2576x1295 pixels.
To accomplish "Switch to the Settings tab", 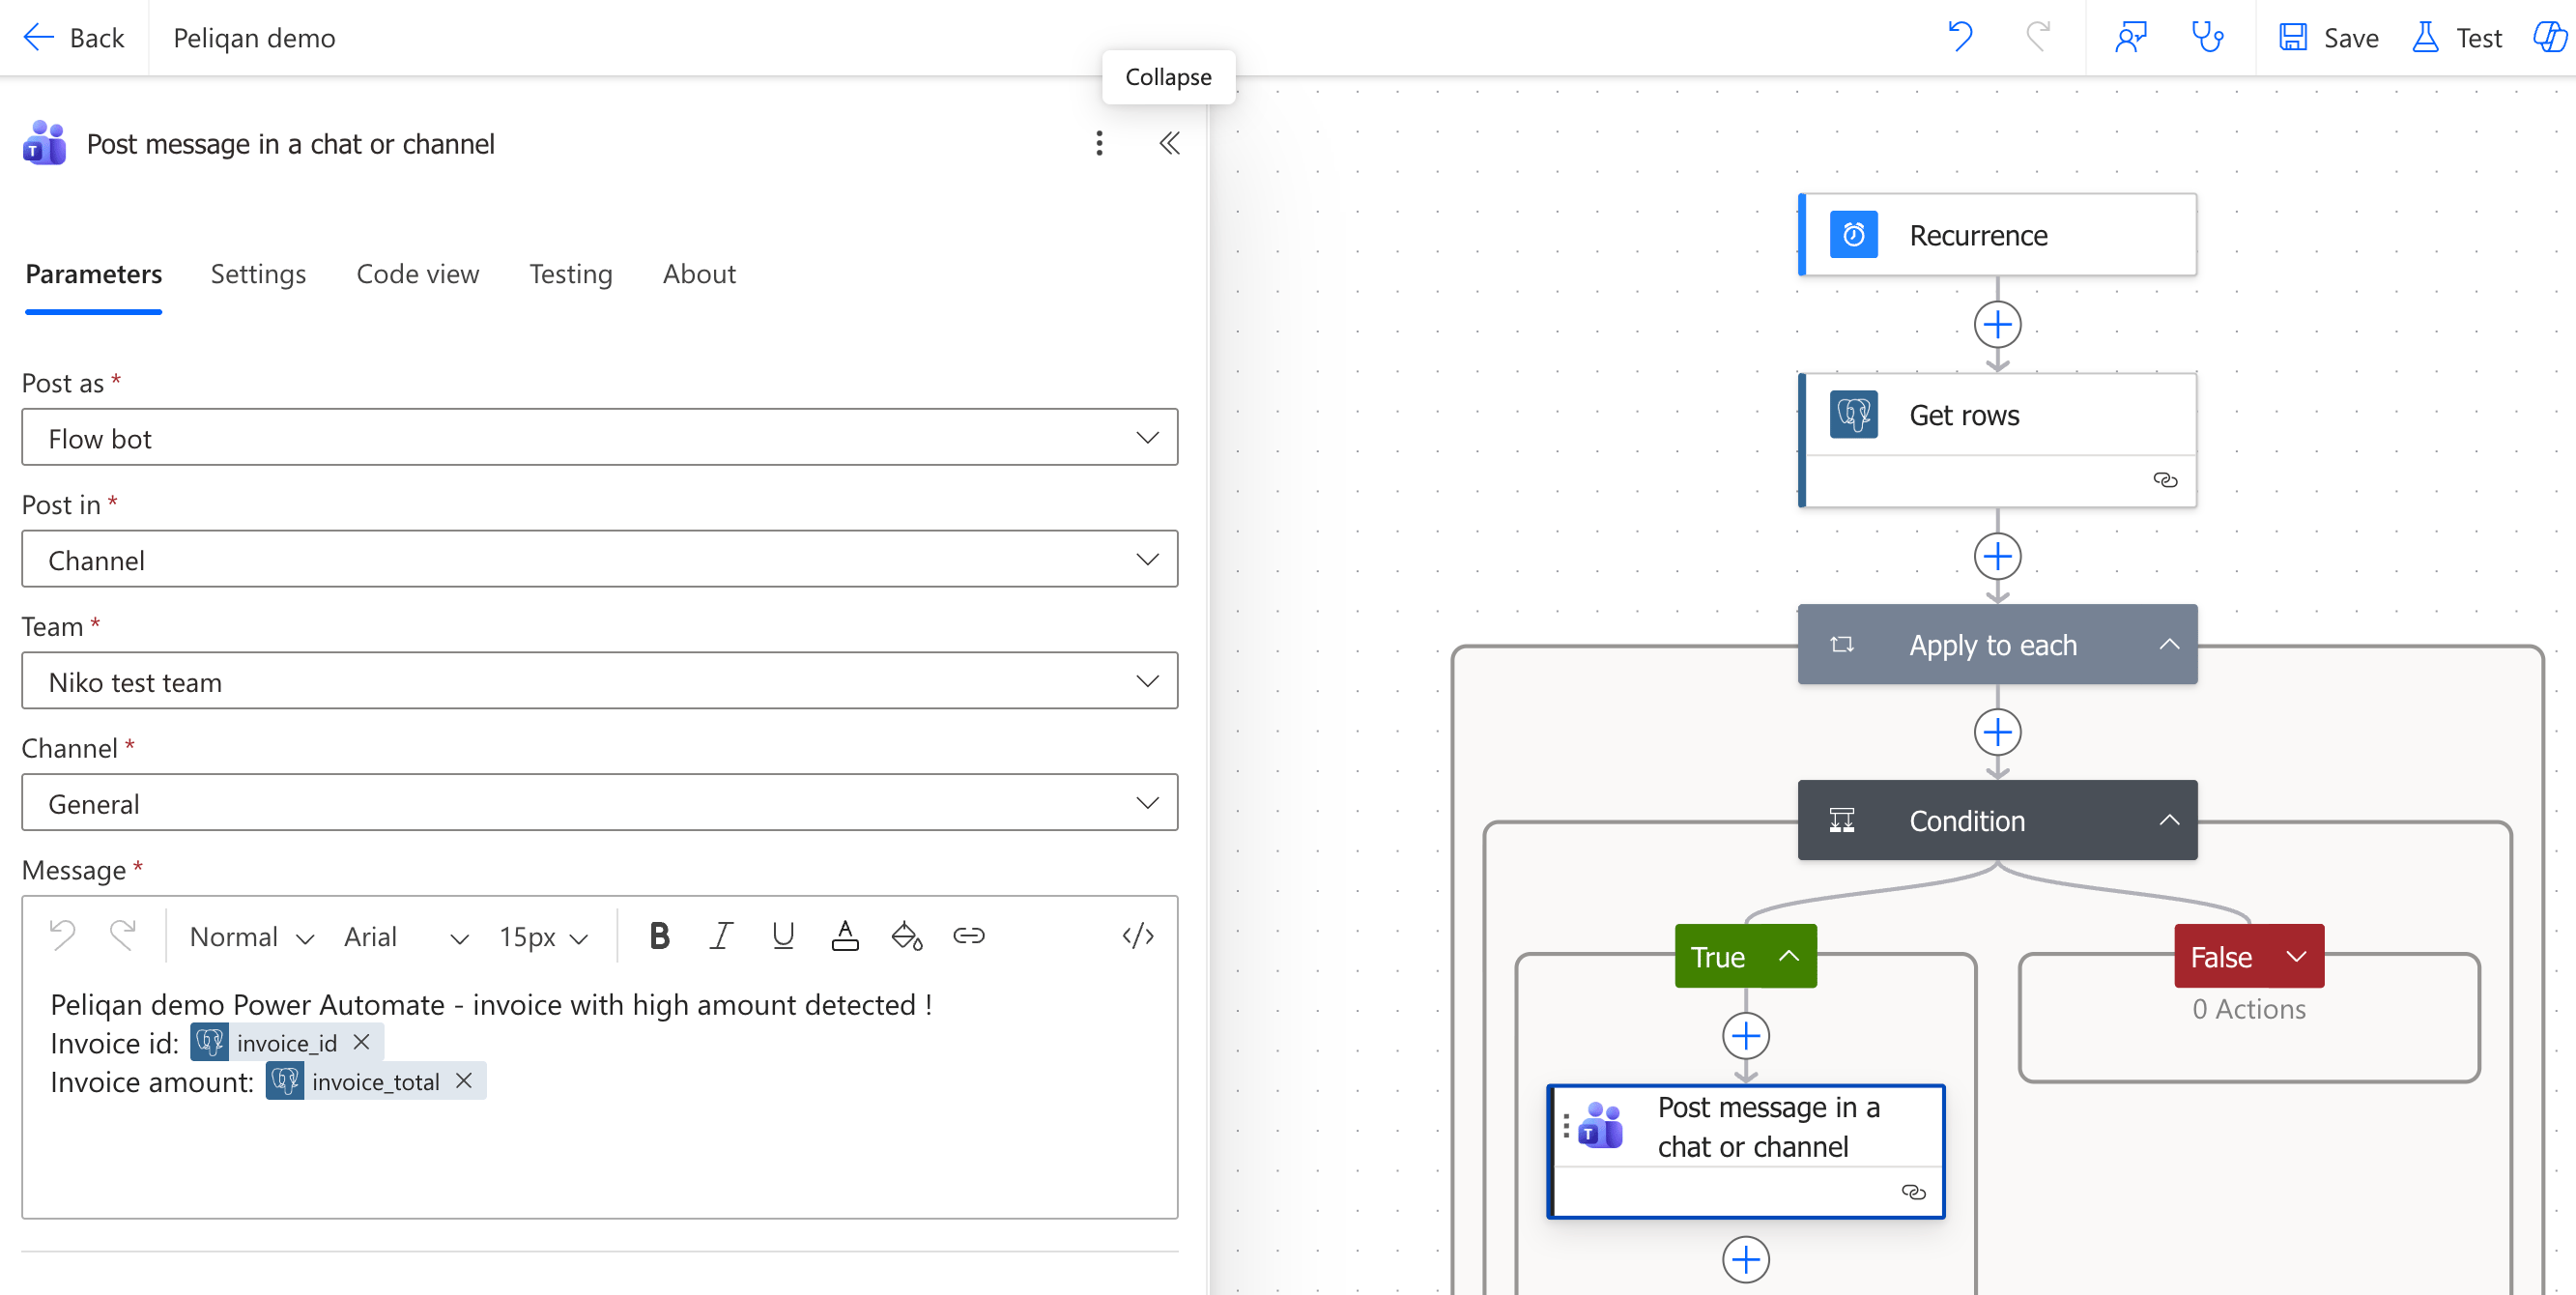I will 258,274.
